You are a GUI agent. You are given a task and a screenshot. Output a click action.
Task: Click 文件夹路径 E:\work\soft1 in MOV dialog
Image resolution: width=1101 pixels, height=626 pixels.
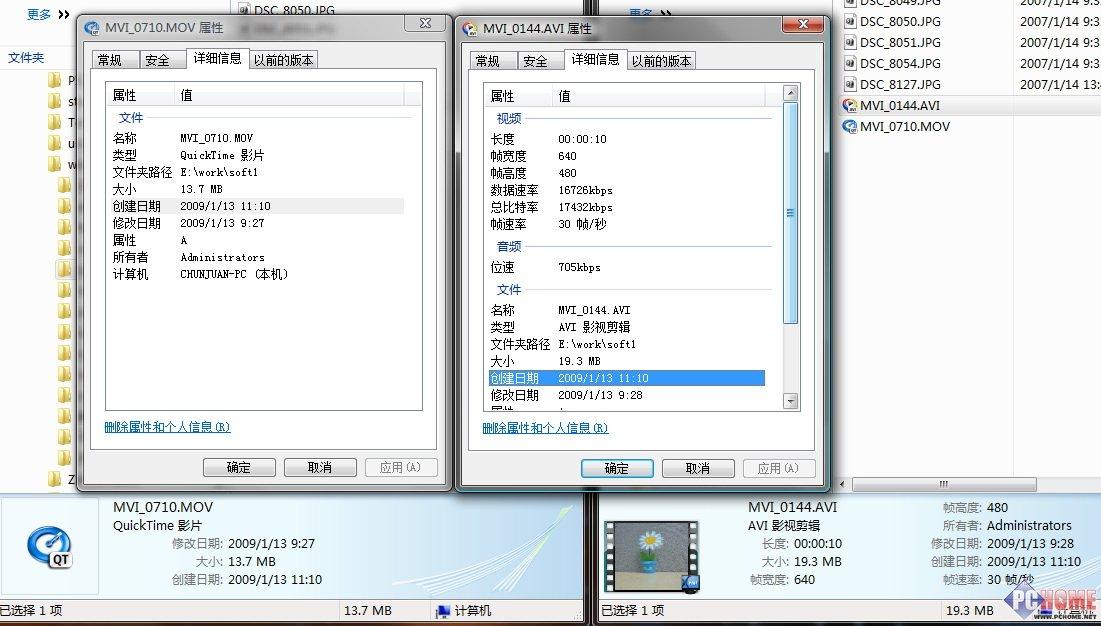(x=257, y=172)
